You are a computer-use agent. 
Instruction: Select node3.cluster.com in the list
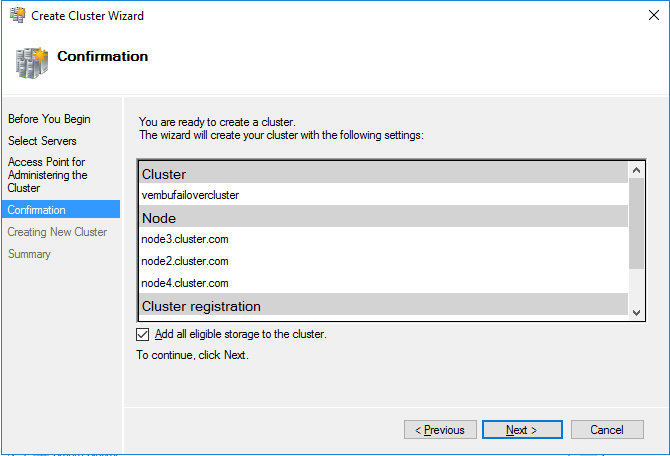tap(185, 239)
